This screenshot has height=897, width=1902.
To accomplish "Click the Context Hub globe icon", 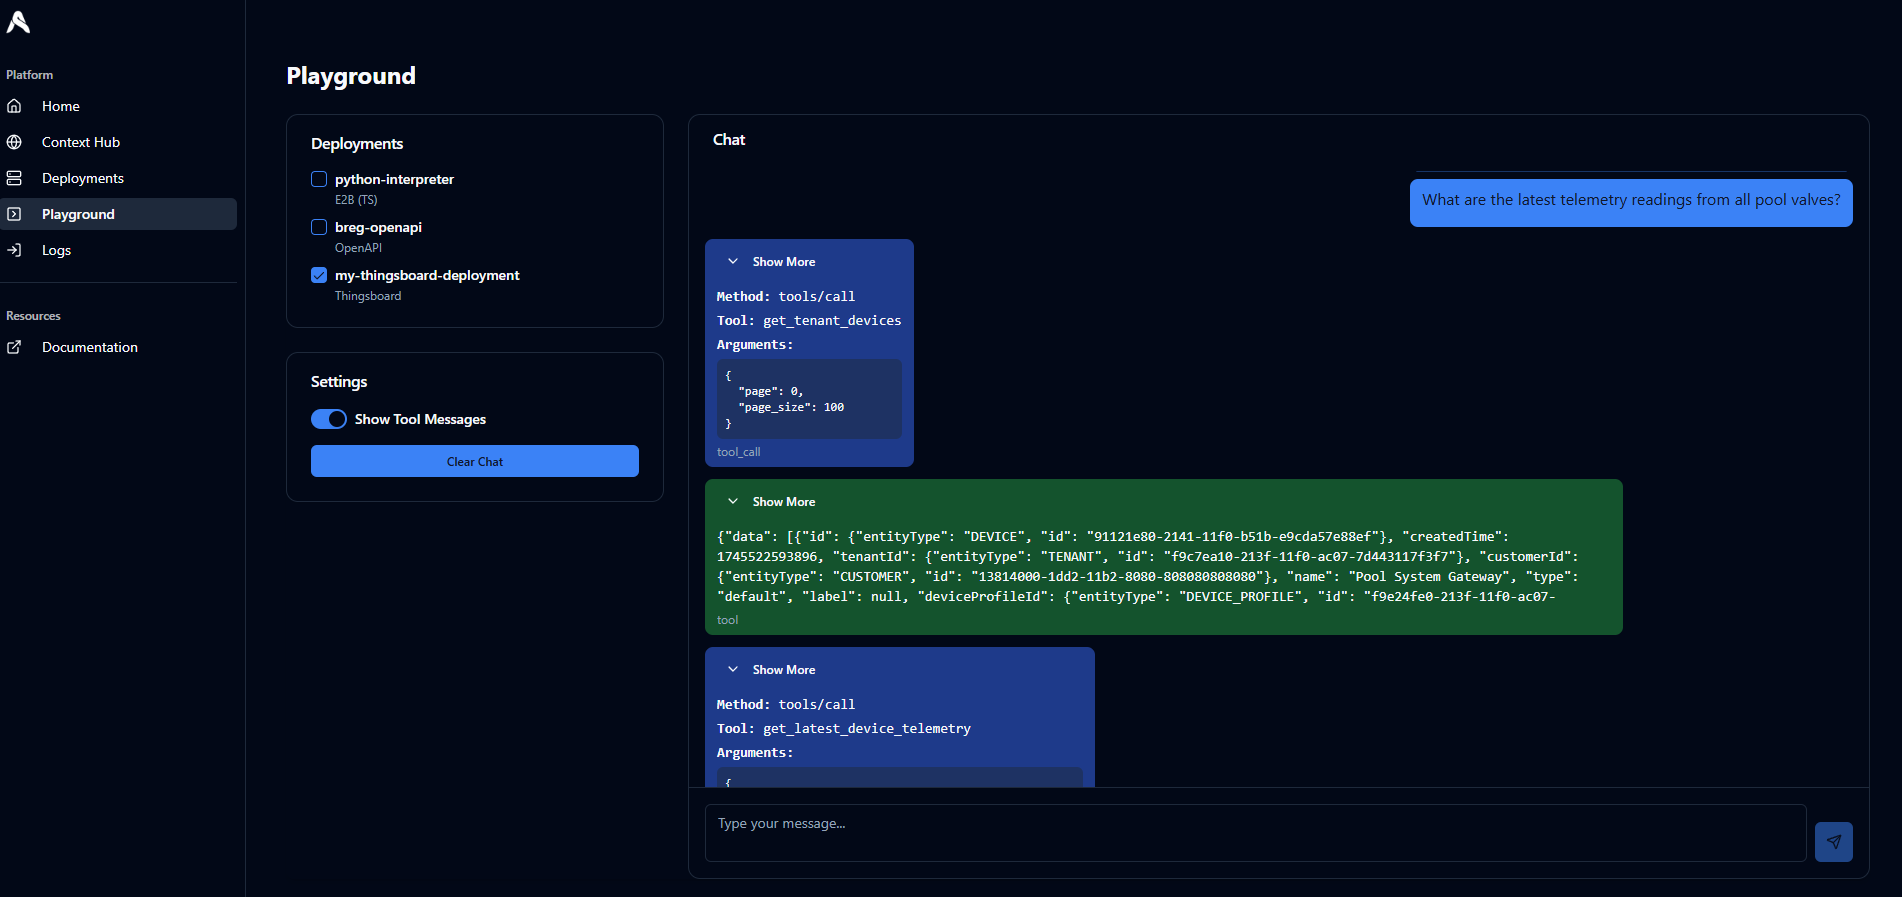I will (14, 142).
